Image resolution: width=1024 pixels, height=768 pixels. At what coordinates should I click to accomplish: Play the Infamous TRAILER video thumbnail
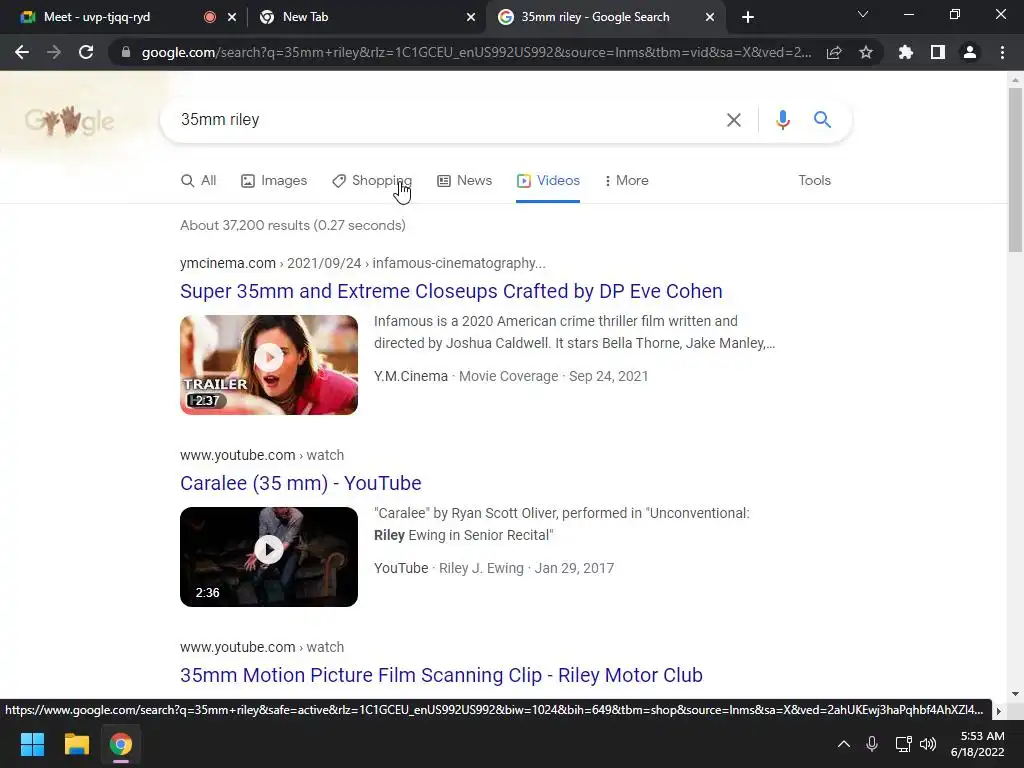269,365
